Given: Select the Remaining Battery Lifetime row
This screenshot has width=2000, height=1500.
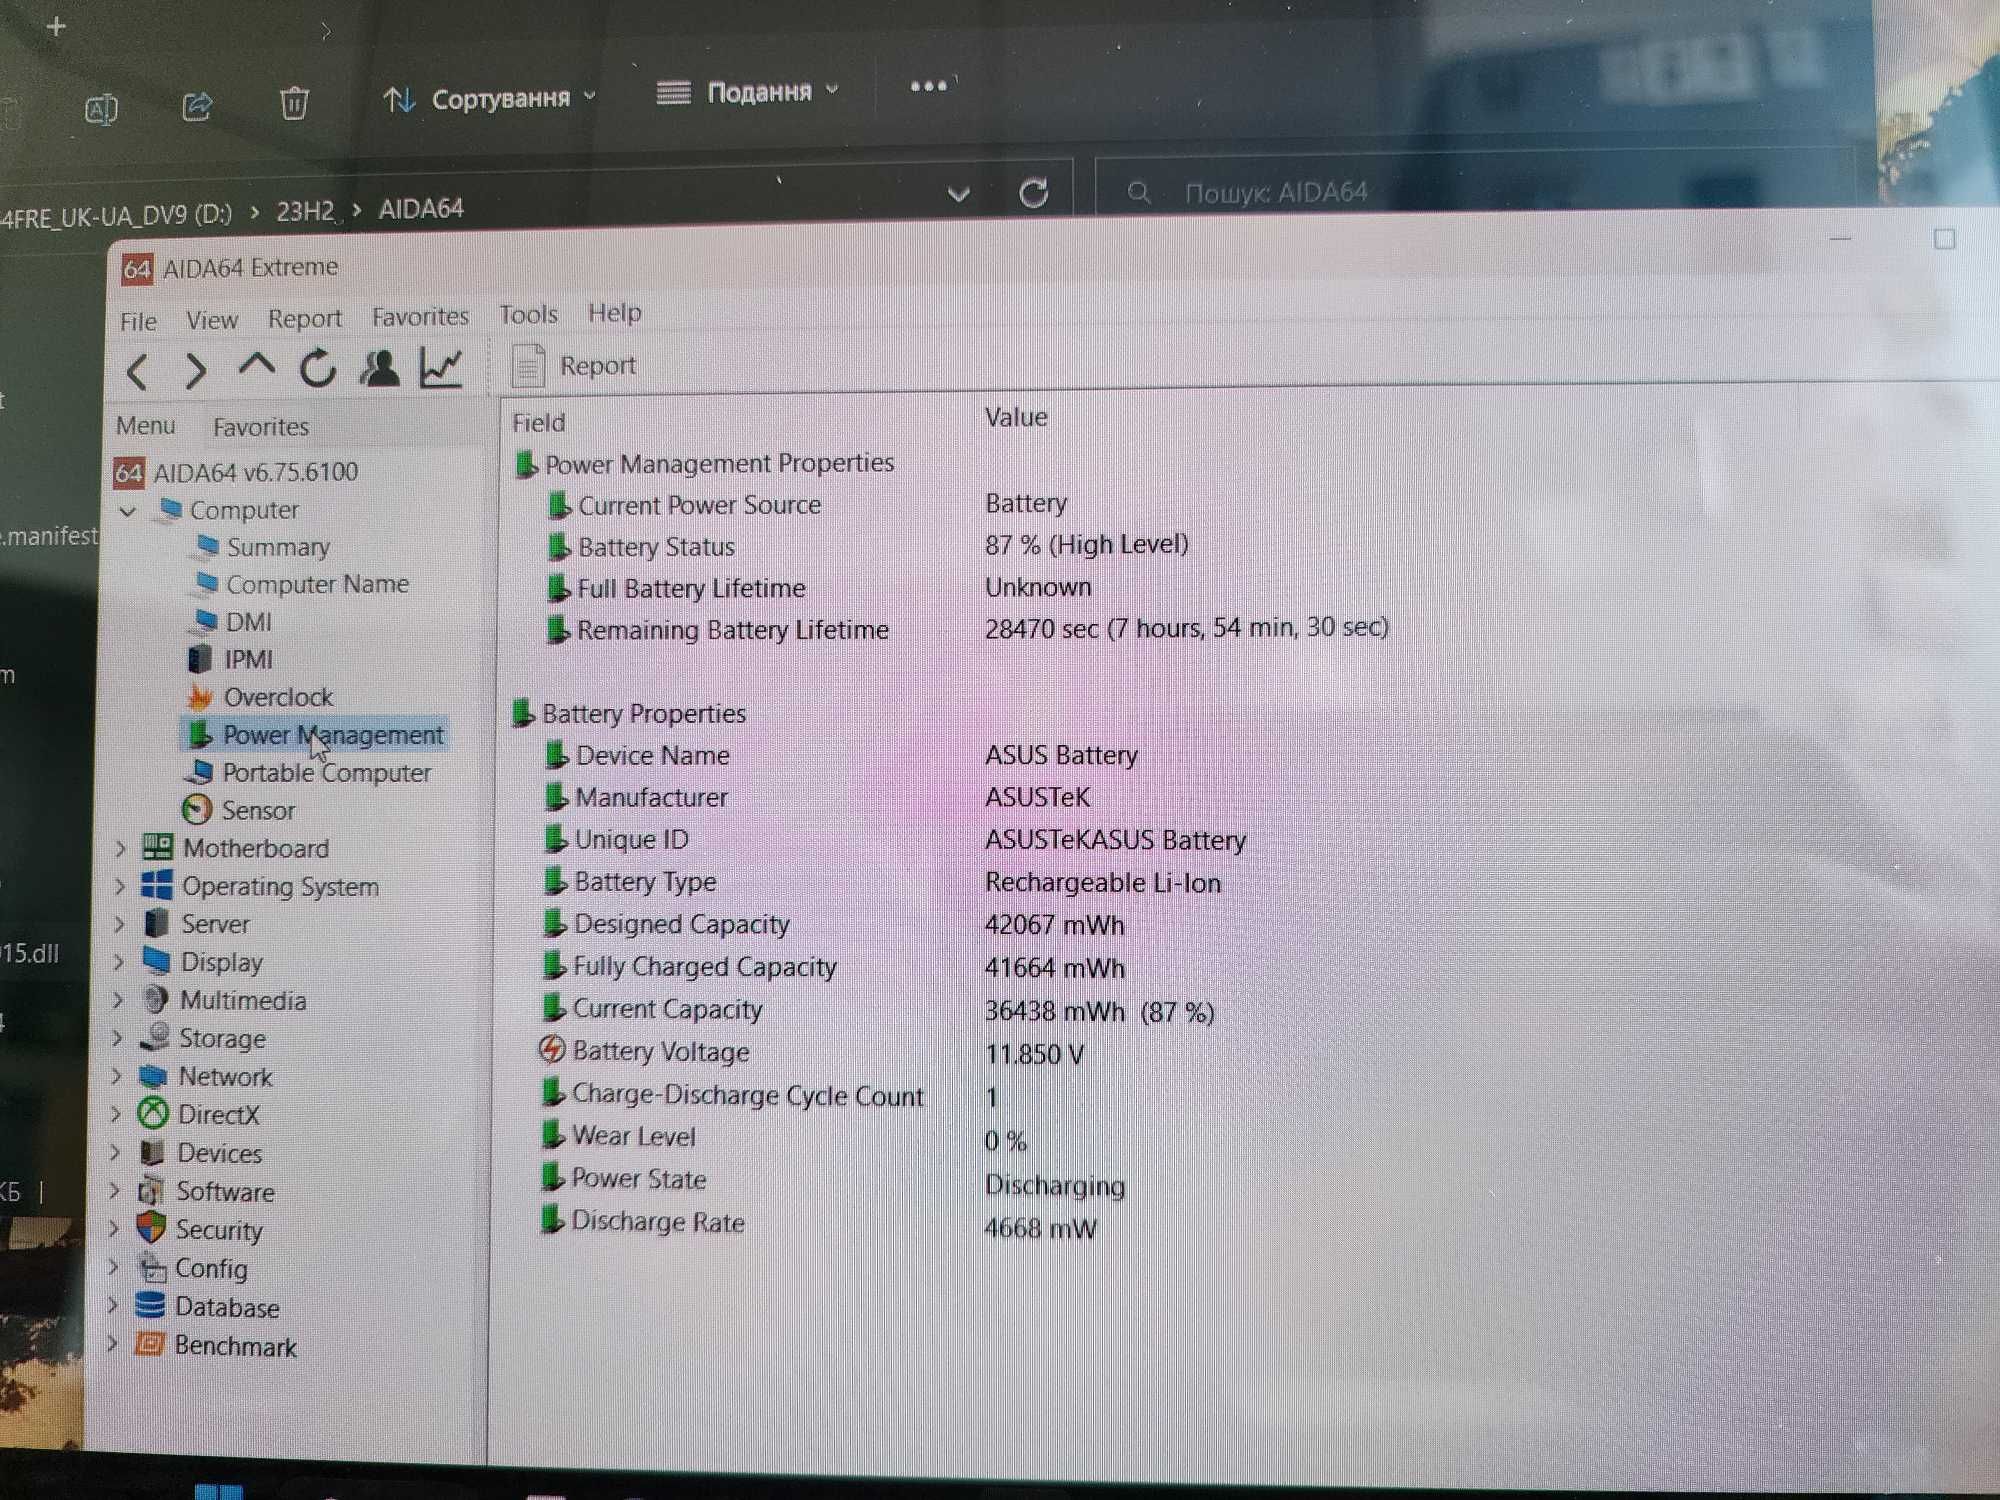Looking at the screenshot, I should click(967, 629).
